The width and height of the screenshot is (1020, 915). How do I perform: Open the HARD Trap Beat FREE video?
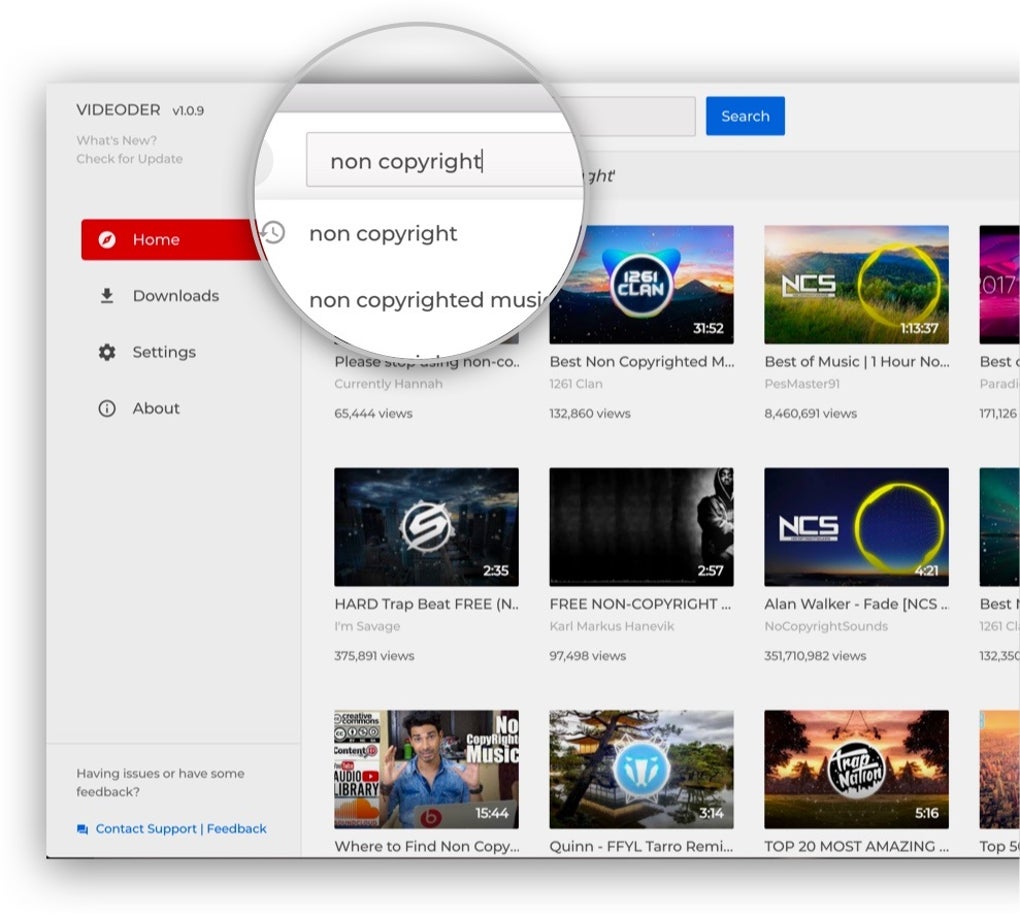pos(426,527)
